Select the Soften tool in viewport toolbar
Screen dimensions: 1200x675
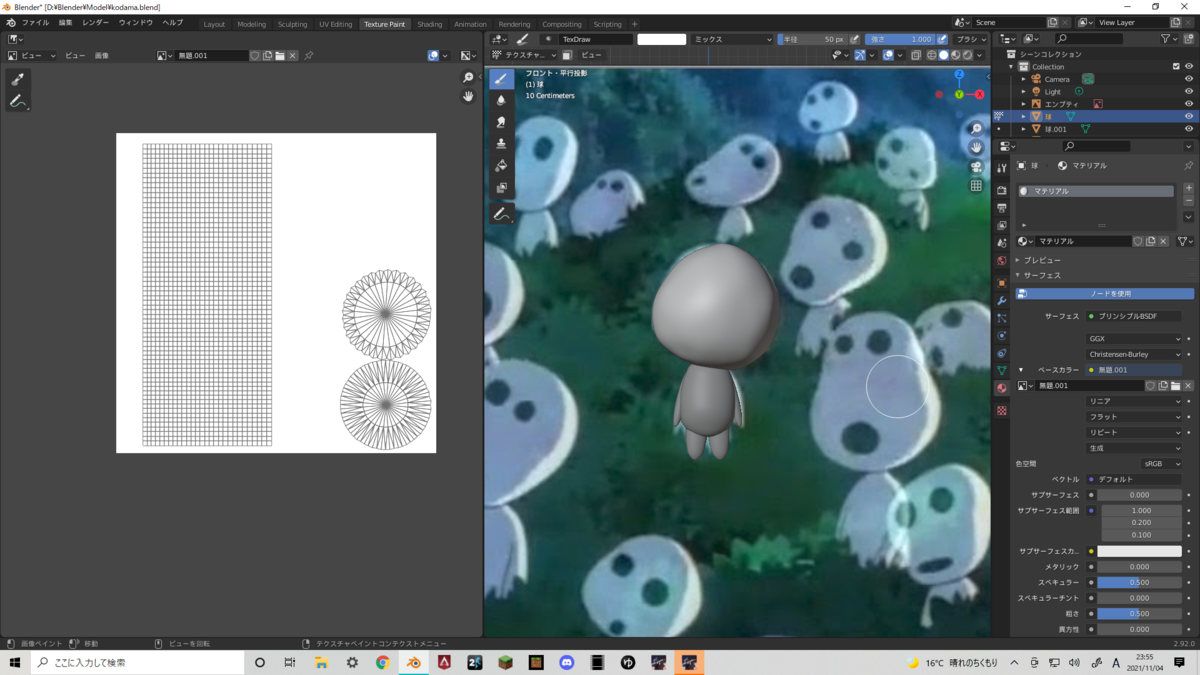(501, 100)
